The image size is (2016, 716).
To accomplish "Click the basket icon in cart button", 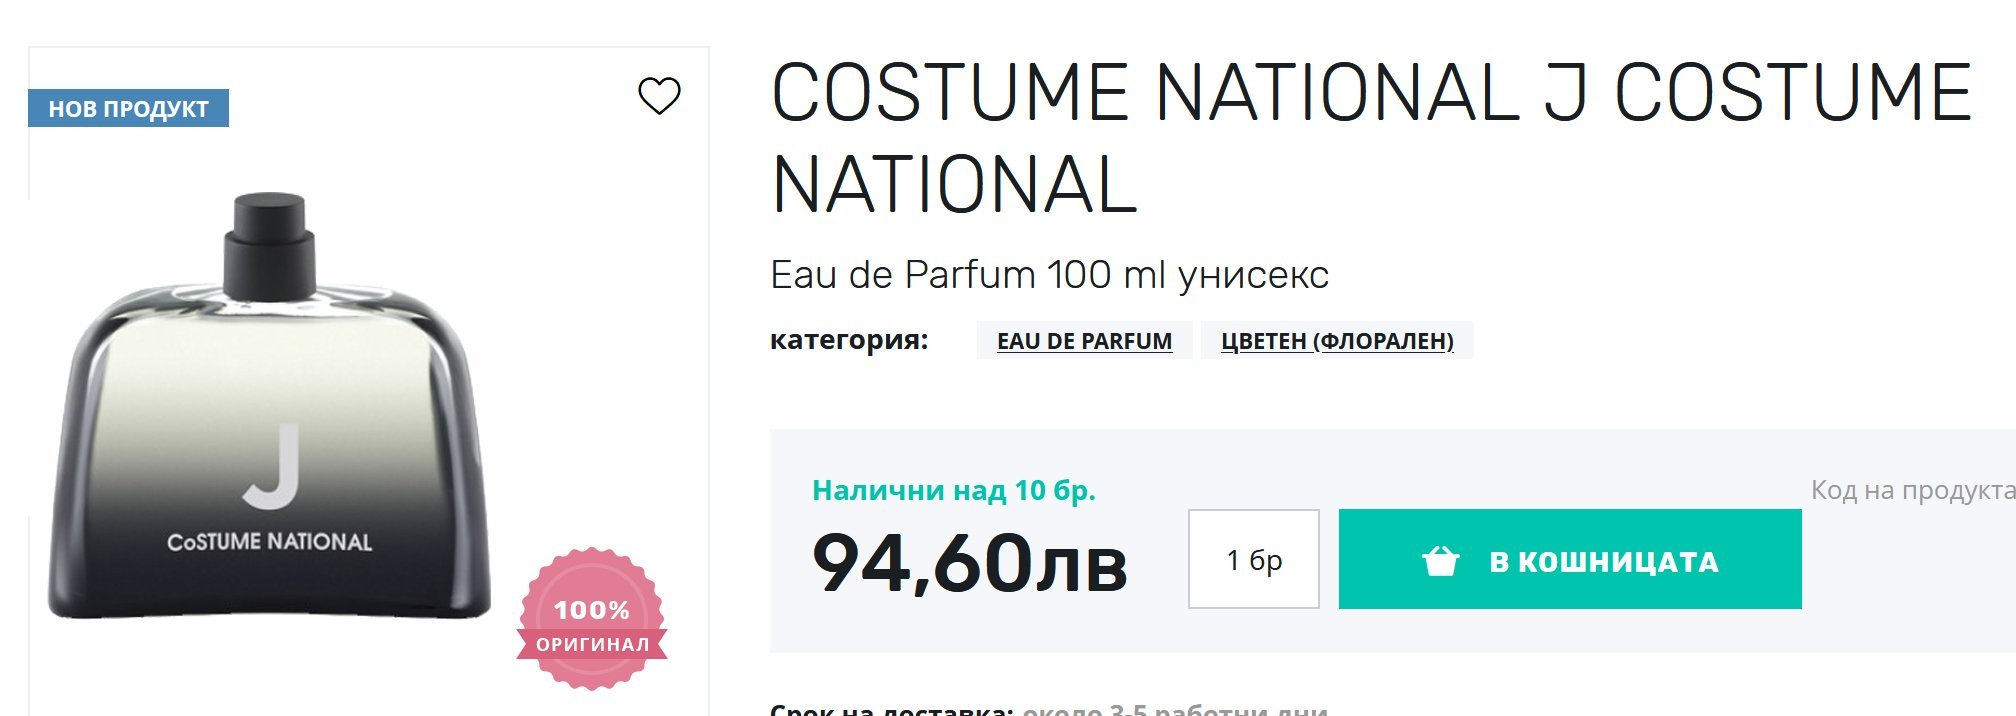I will (x=1440, y=561).
